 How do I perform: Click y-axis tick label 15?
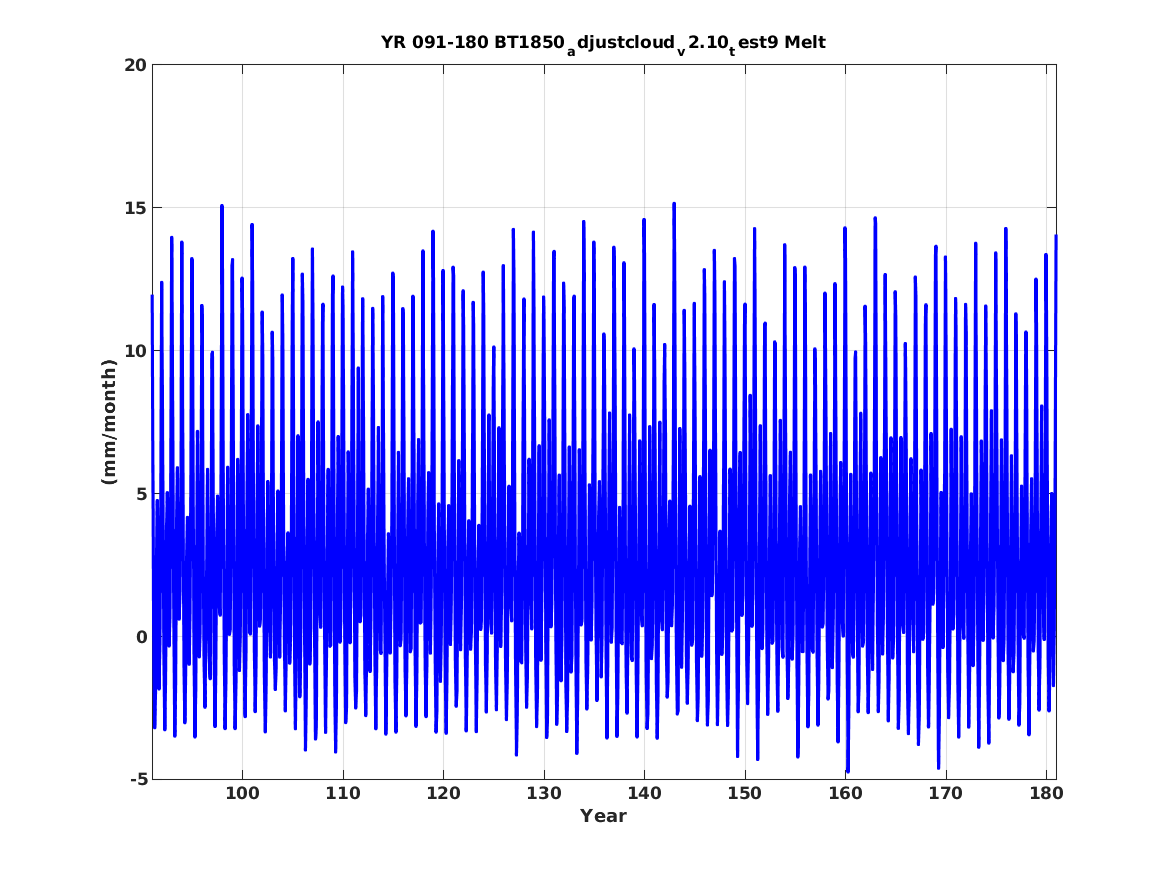tap(135, 208)
